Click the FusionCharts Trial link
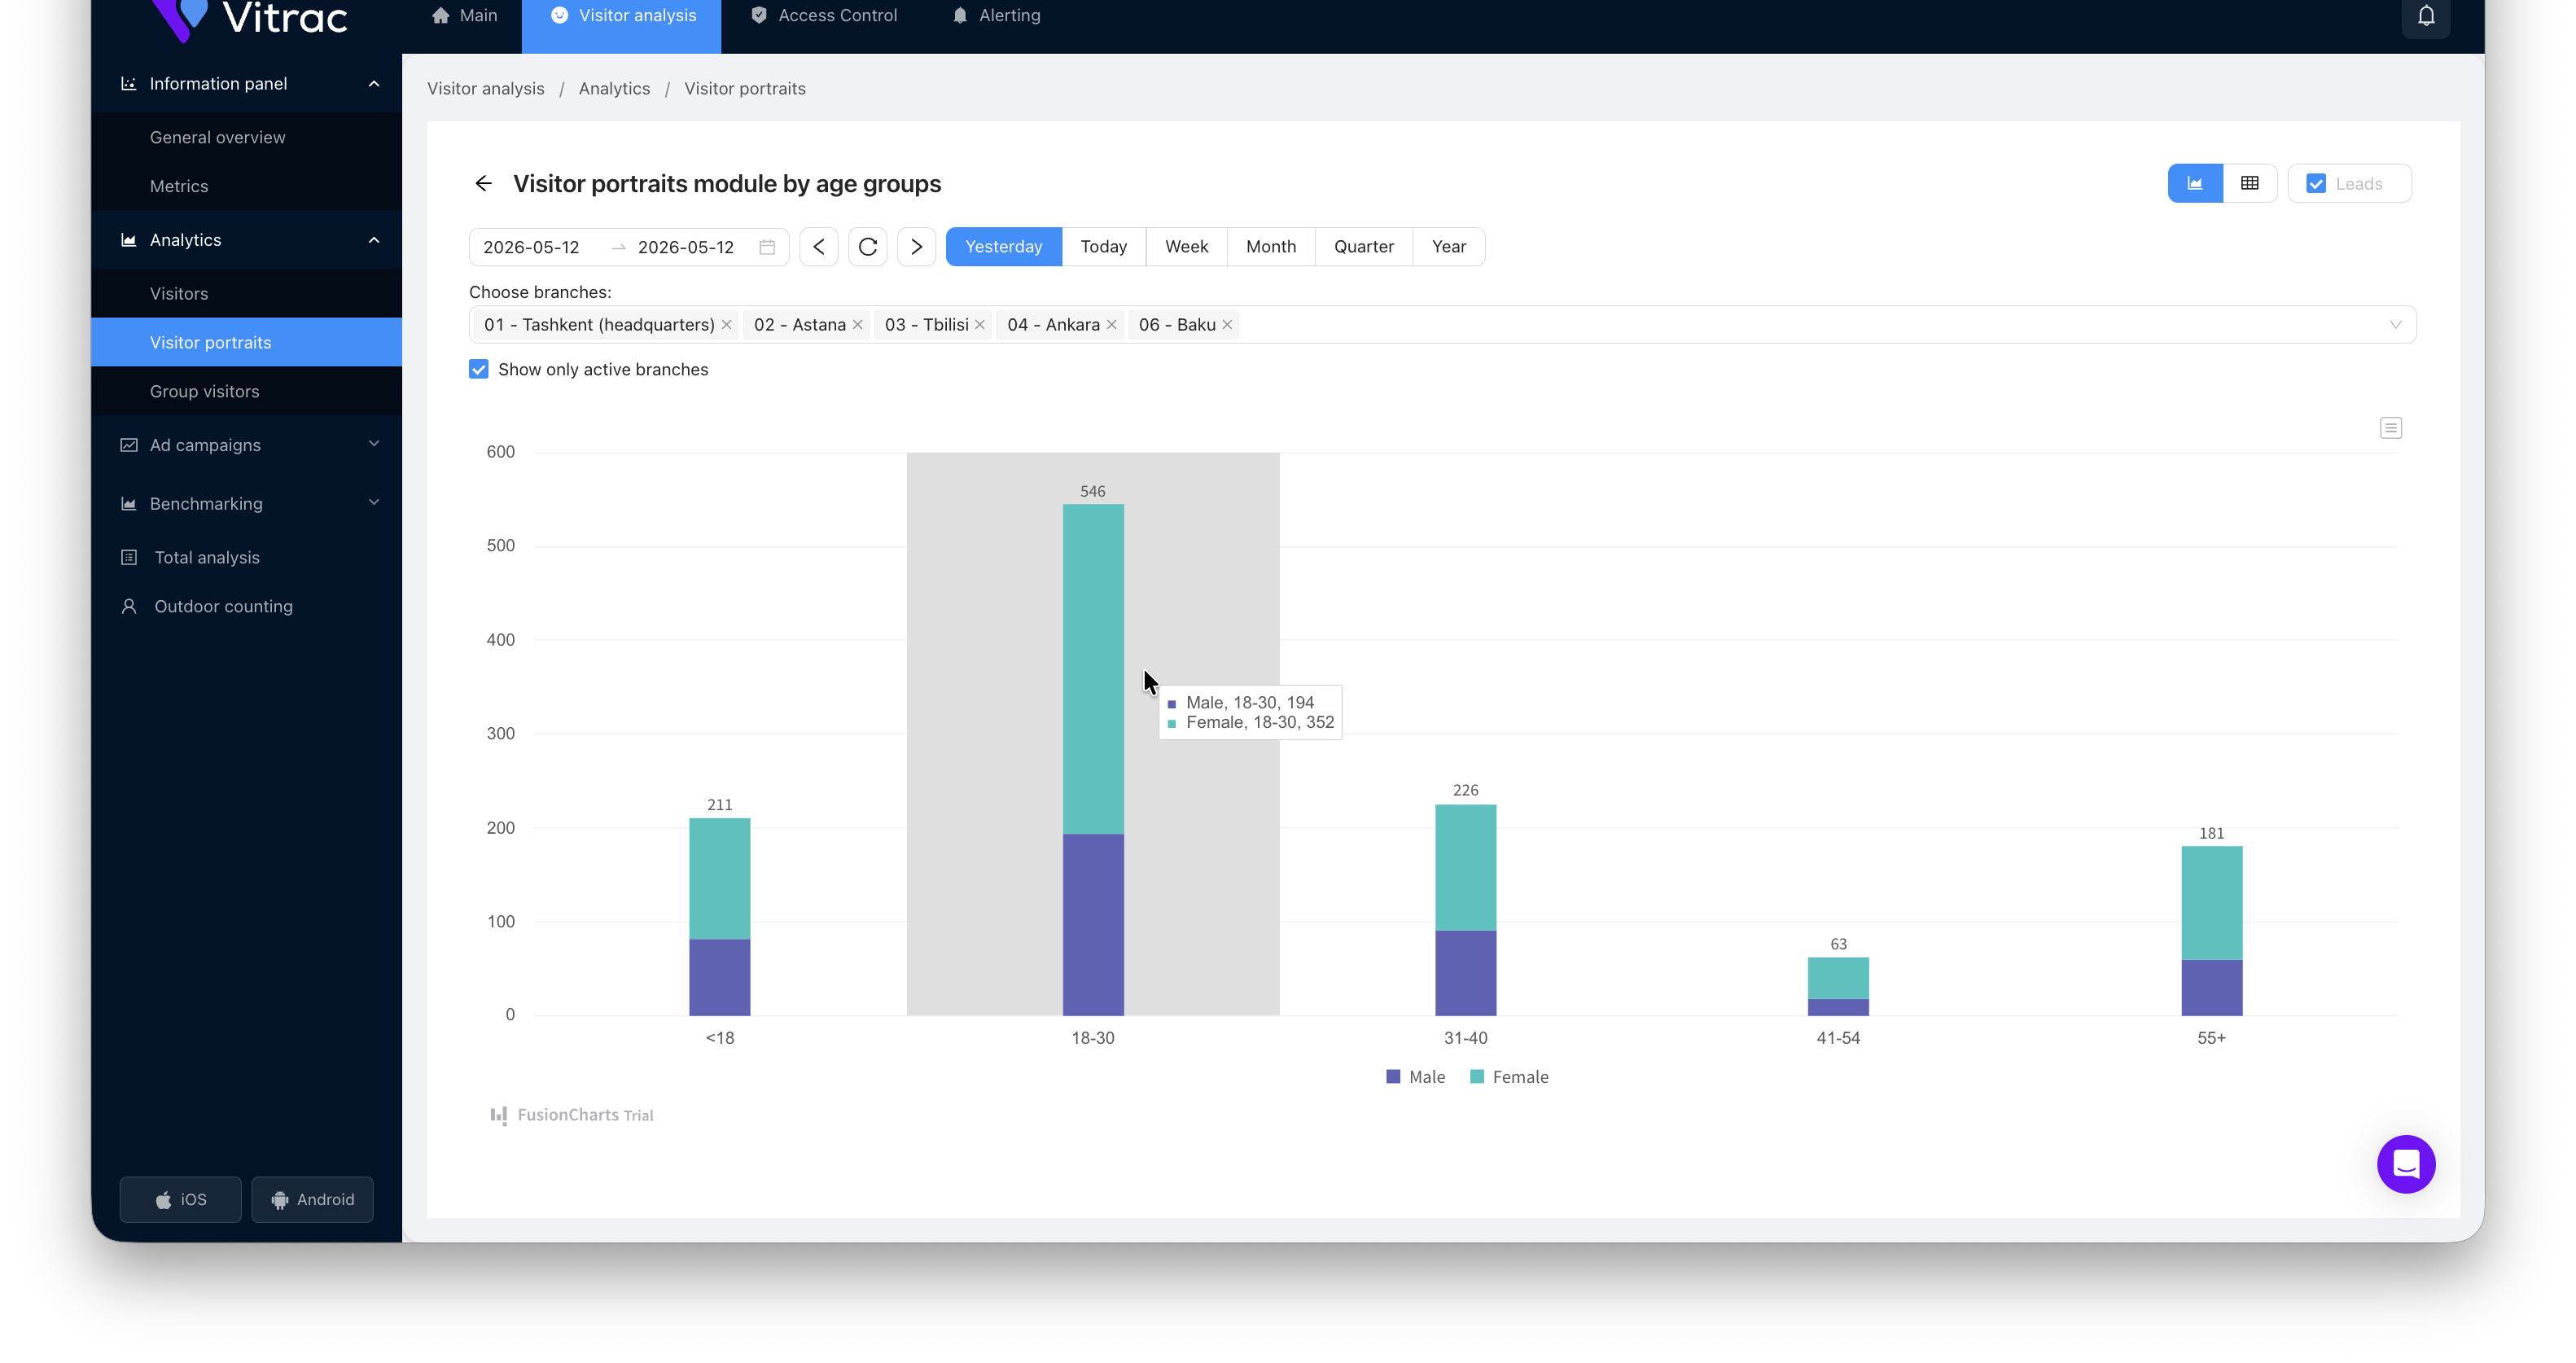The width and height of the screenshot is (2576, 1363). [x=572, y=1115]
